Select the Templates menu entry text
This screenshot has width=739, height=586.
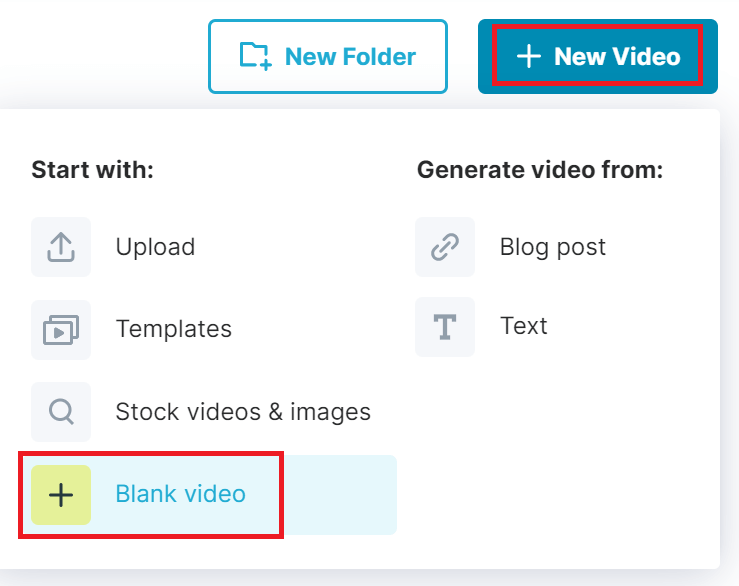pyautogui.click(x=173, y=329)
